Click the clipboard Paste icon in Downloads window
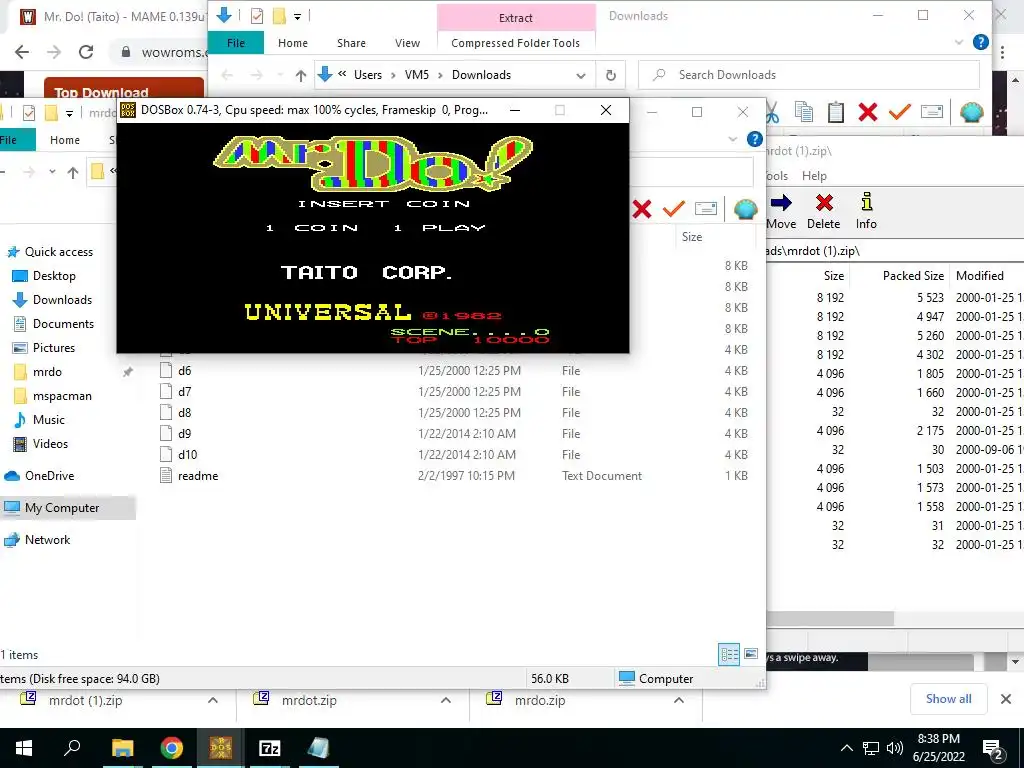1024x768 pixels. click(x=835, y=112)
